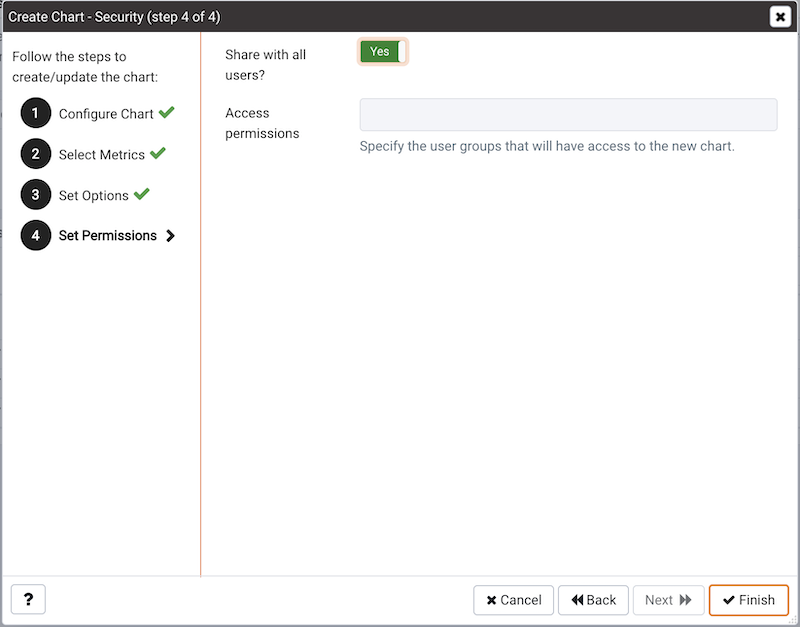
Task: Click the Select Metrics step label
Action: click(x=102, y=155)
